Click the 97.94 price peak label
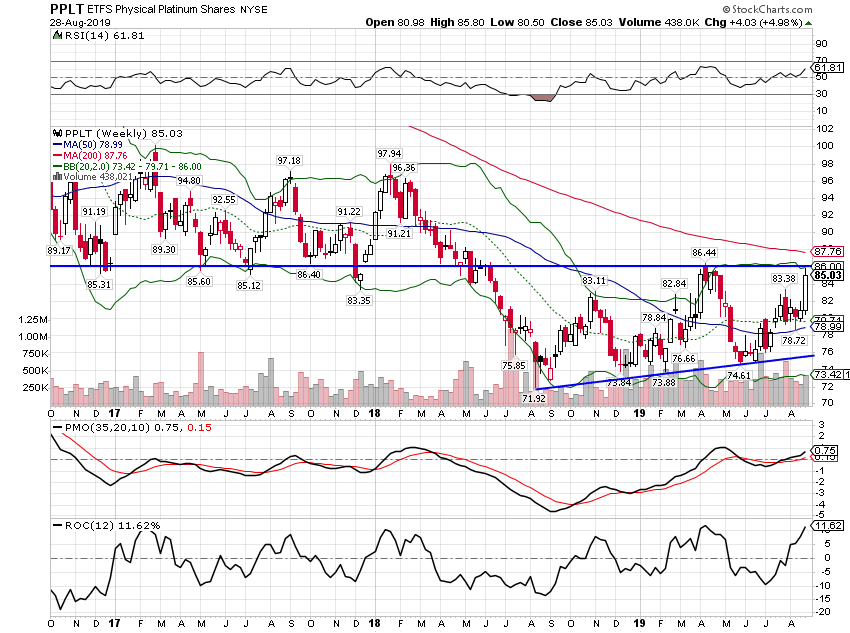Image resolution: width=850 pixels, height=633 pixels. [x=389, y=154]
